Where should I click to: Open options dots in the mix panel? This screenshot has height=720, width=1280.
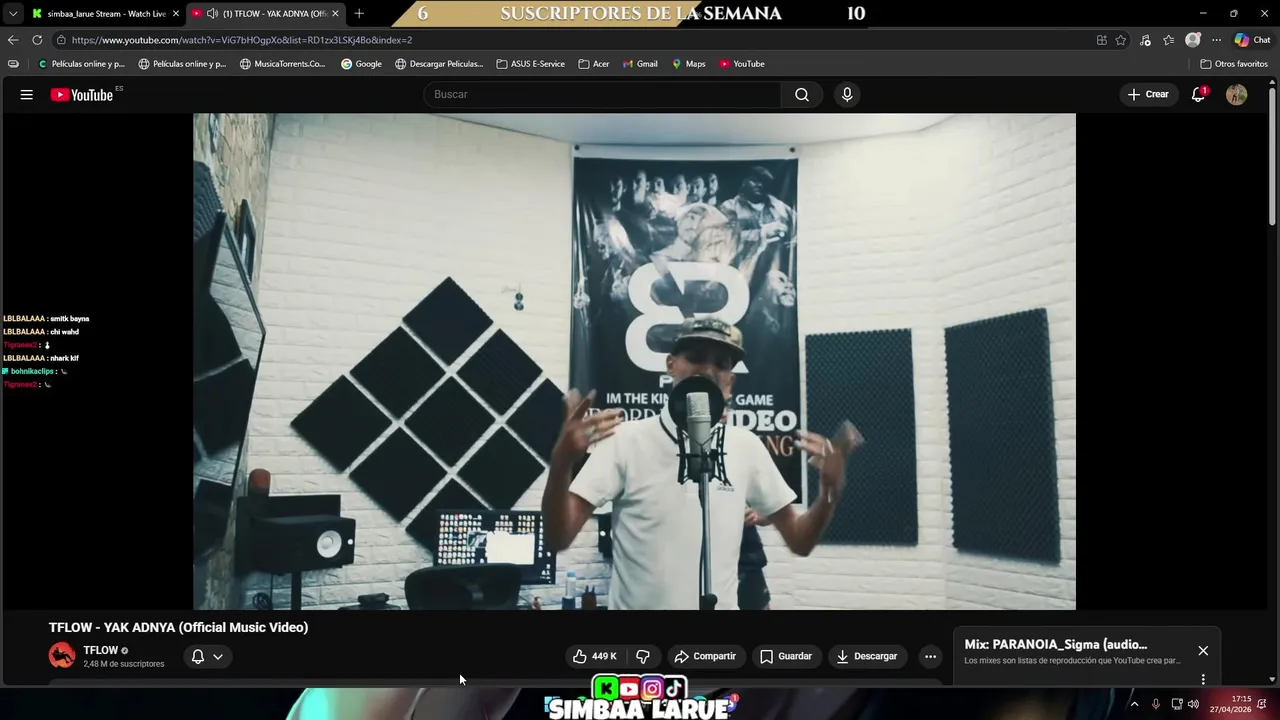click(1203, 679)
